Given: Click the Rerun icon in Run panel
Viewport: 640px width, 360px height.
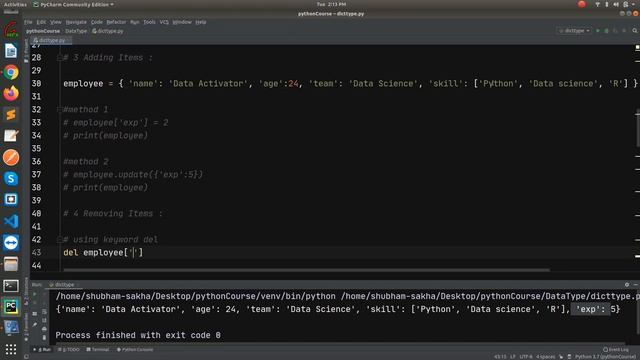Looking at the screenshot, I should [35, 294].
